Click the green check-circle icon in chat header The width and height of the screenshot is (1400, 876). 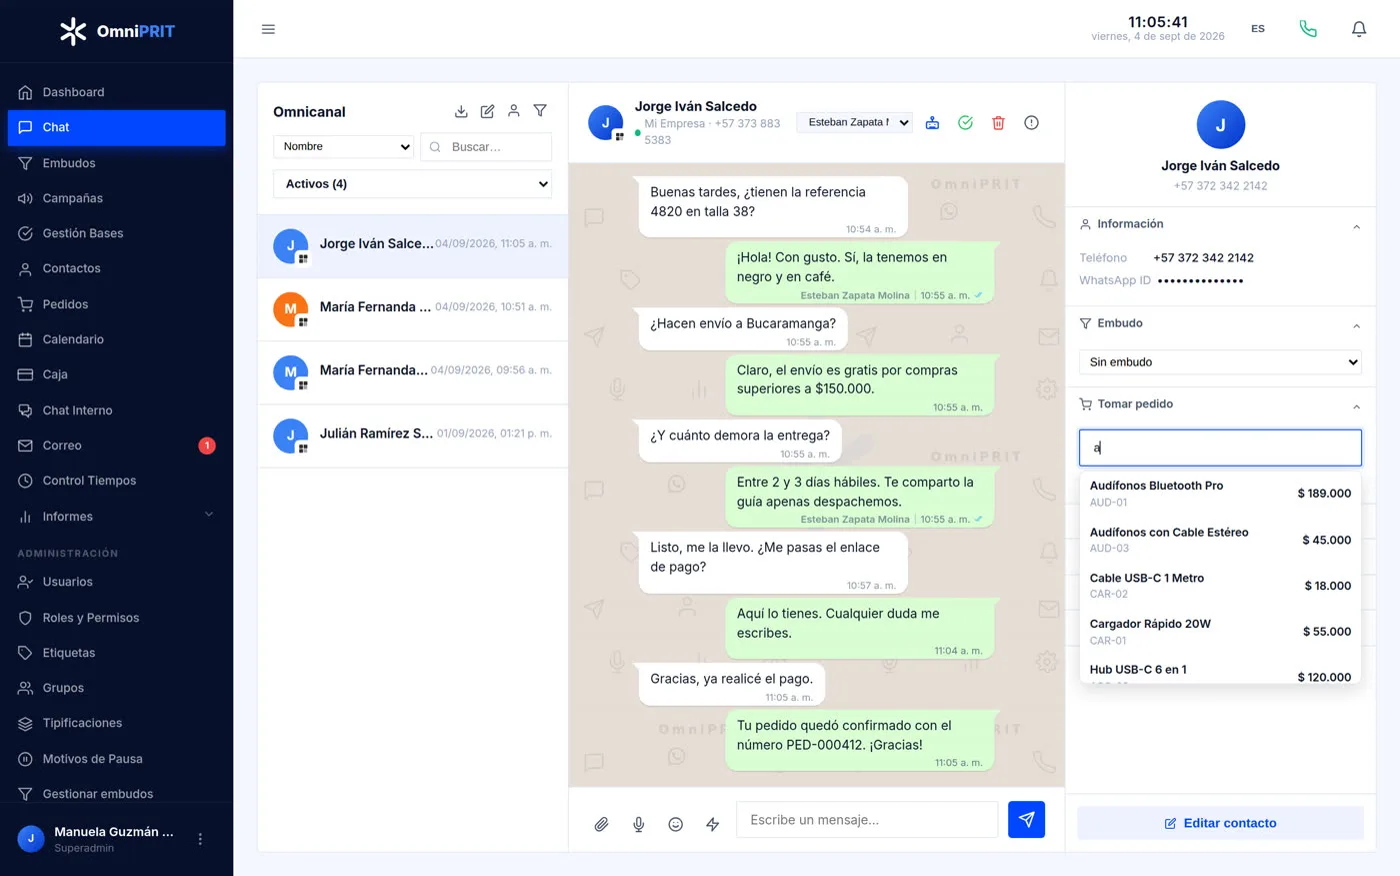point(965,123)
